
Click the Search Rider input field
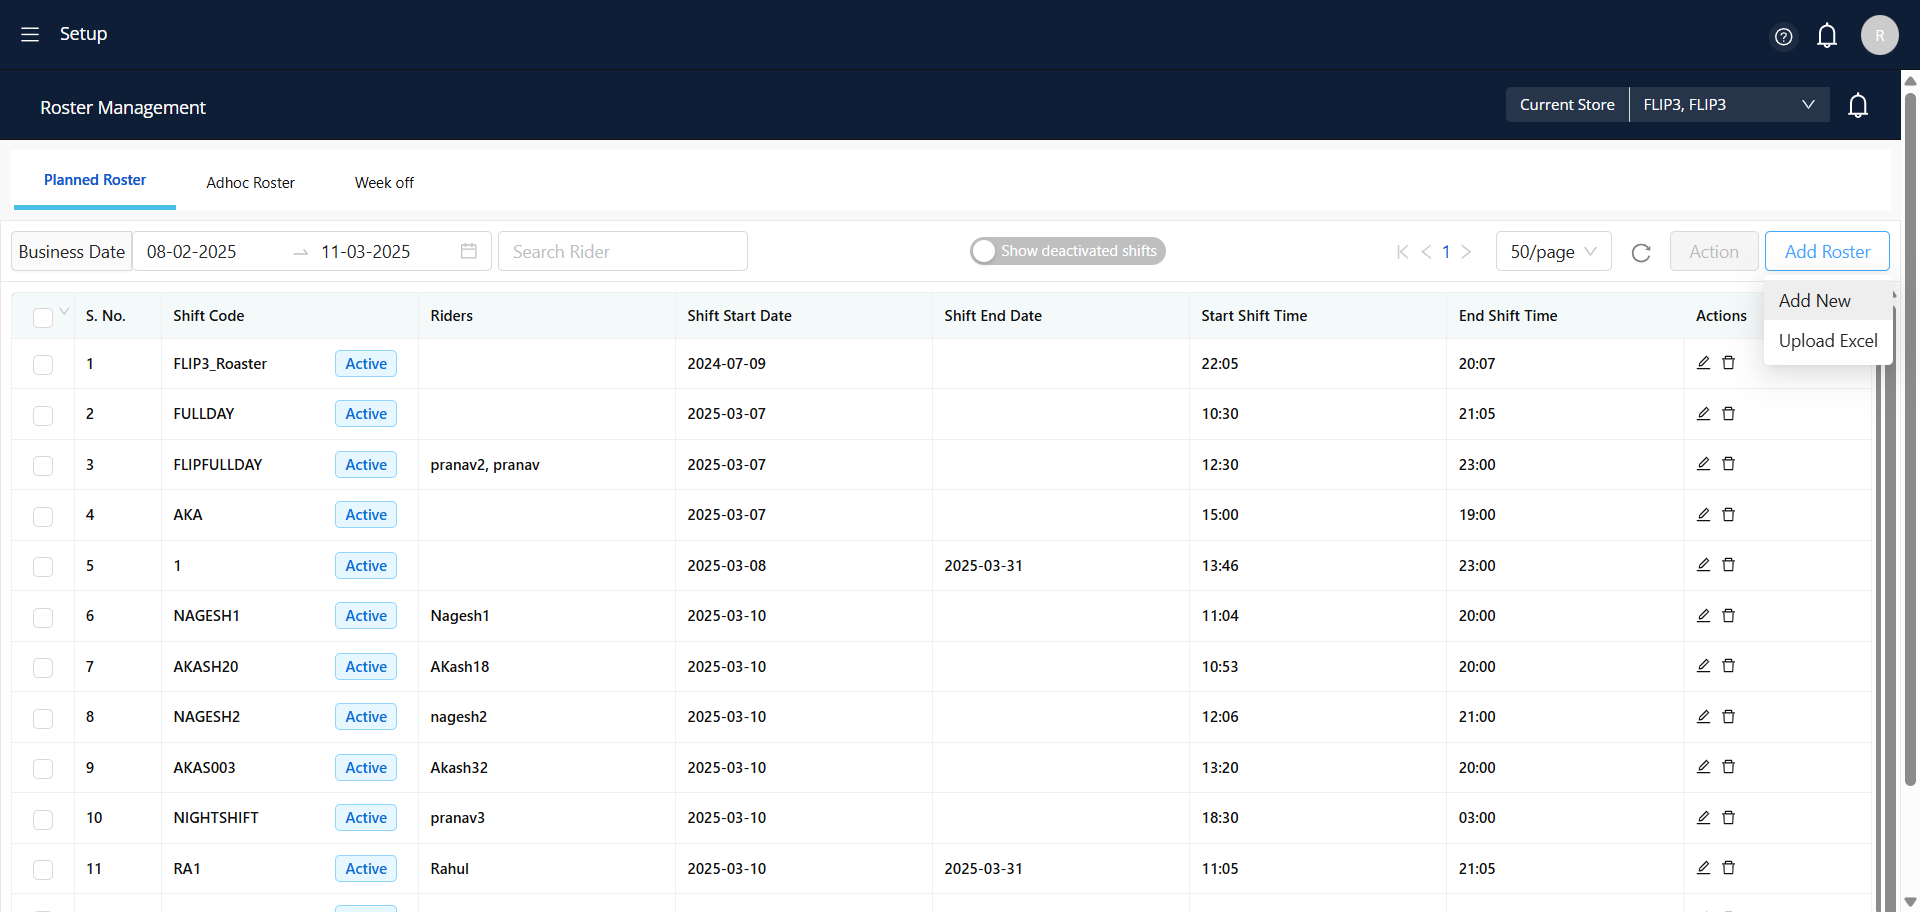[622, 251]
